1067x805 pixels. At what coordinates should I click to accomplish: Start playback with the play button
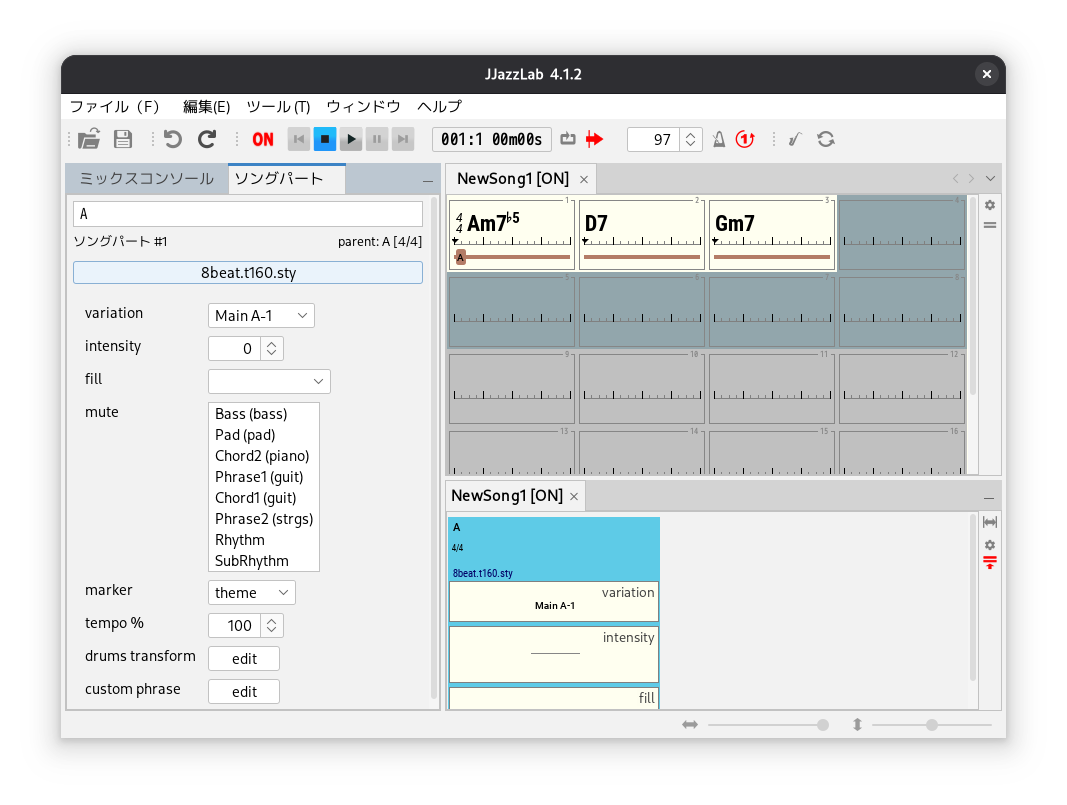(351, 139)
